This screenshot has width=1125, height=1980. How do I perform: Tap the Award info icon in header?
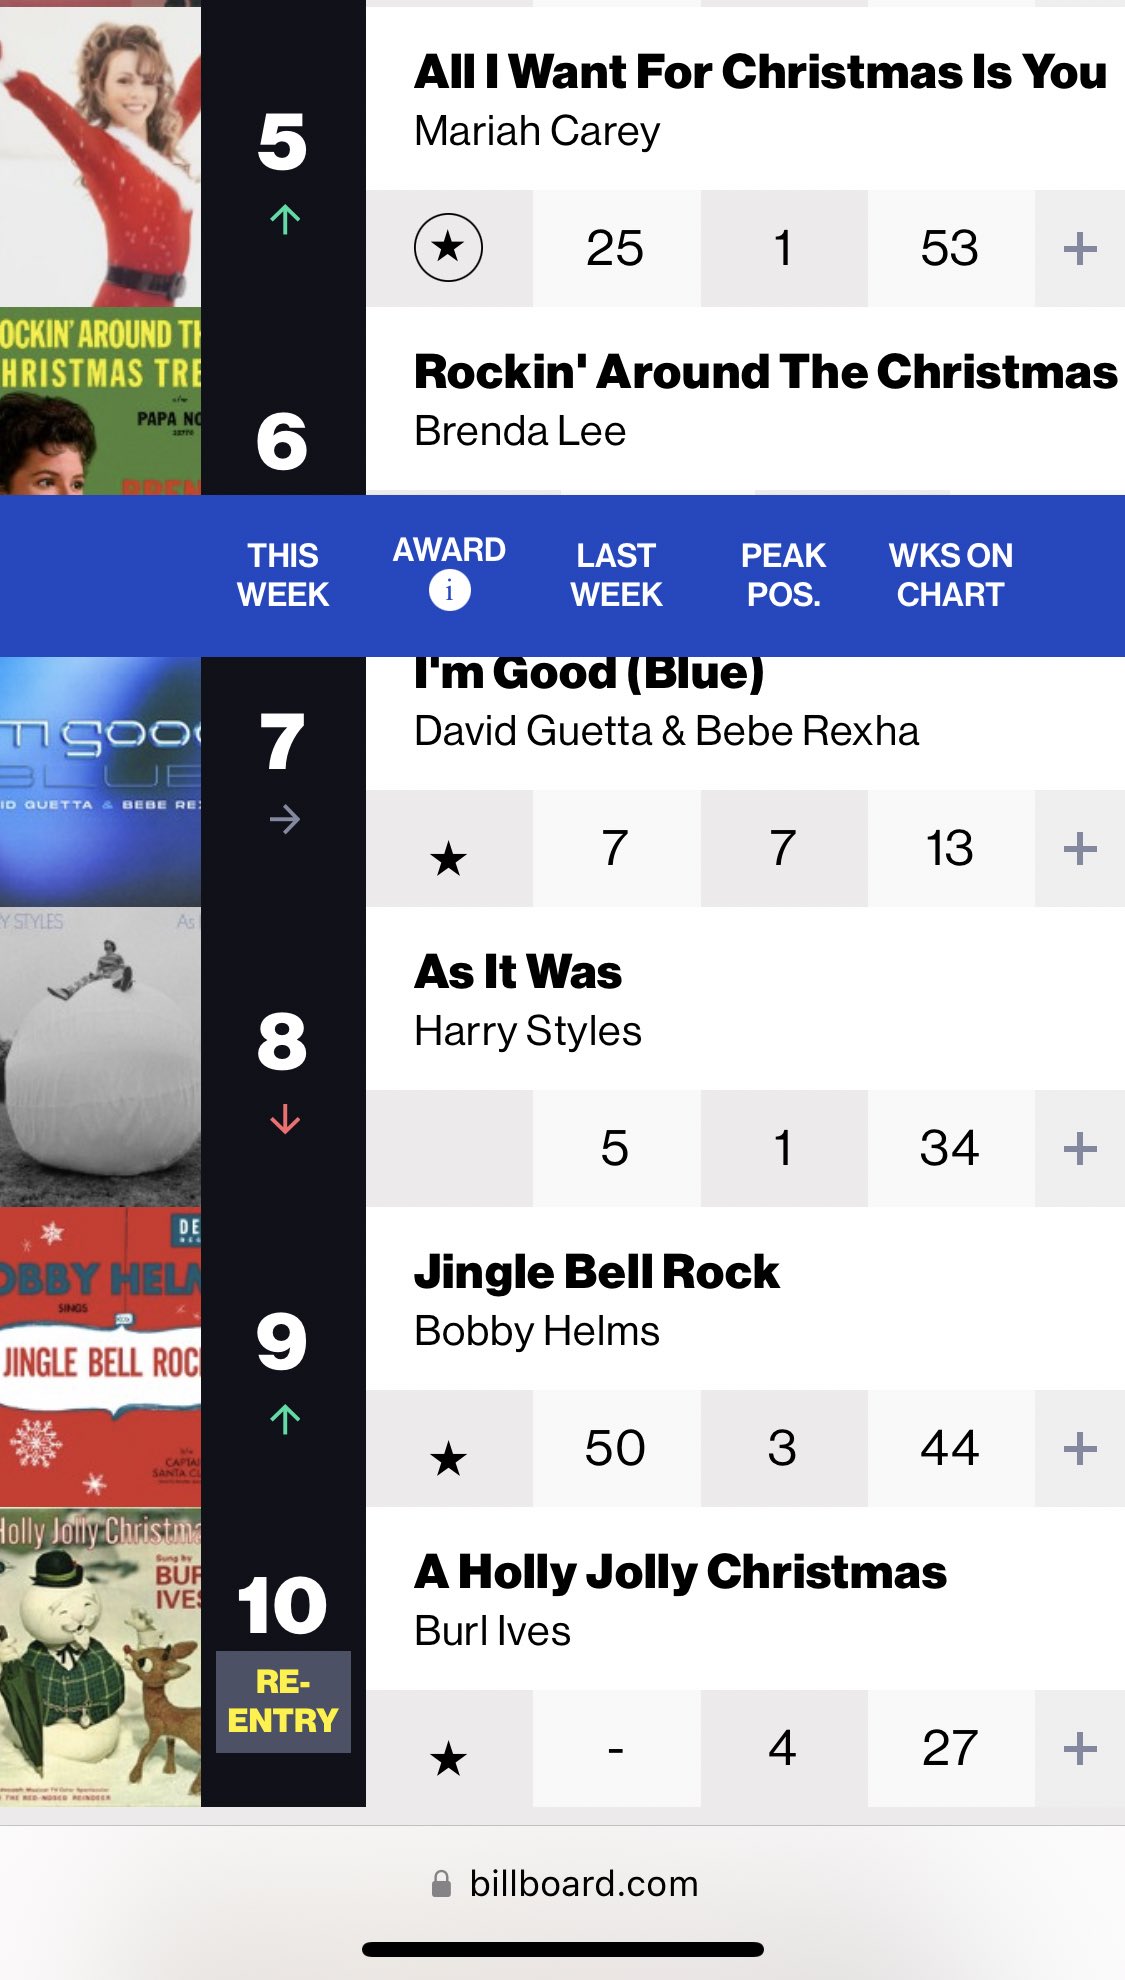pyautogui.click(x=449, y=590)
